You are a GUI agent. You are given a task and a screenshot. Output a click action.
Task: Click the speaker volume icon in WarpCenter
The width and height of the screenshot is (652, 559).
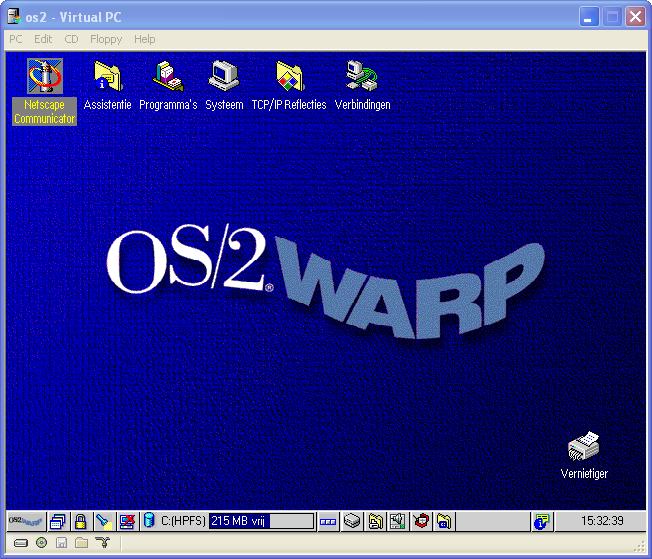398,521
